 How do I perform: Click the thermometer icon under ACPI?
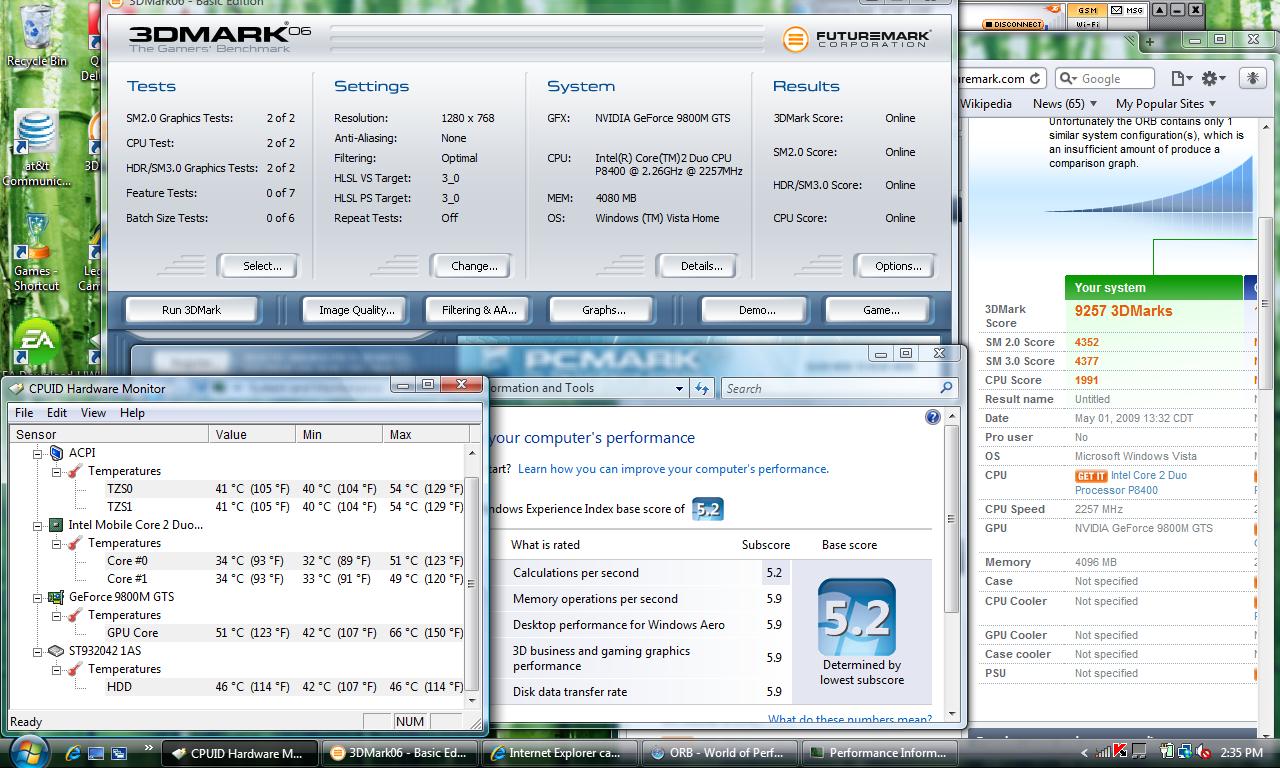coord(75,471)
